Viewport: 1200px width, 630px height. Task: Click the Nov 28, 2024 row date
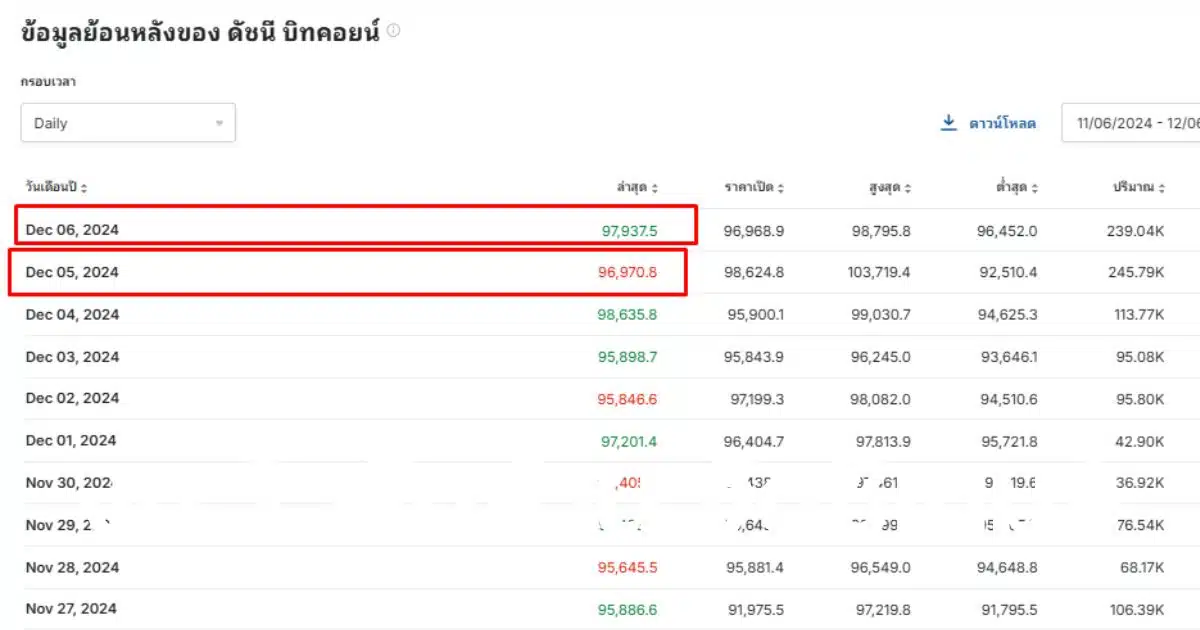(72, 567)
